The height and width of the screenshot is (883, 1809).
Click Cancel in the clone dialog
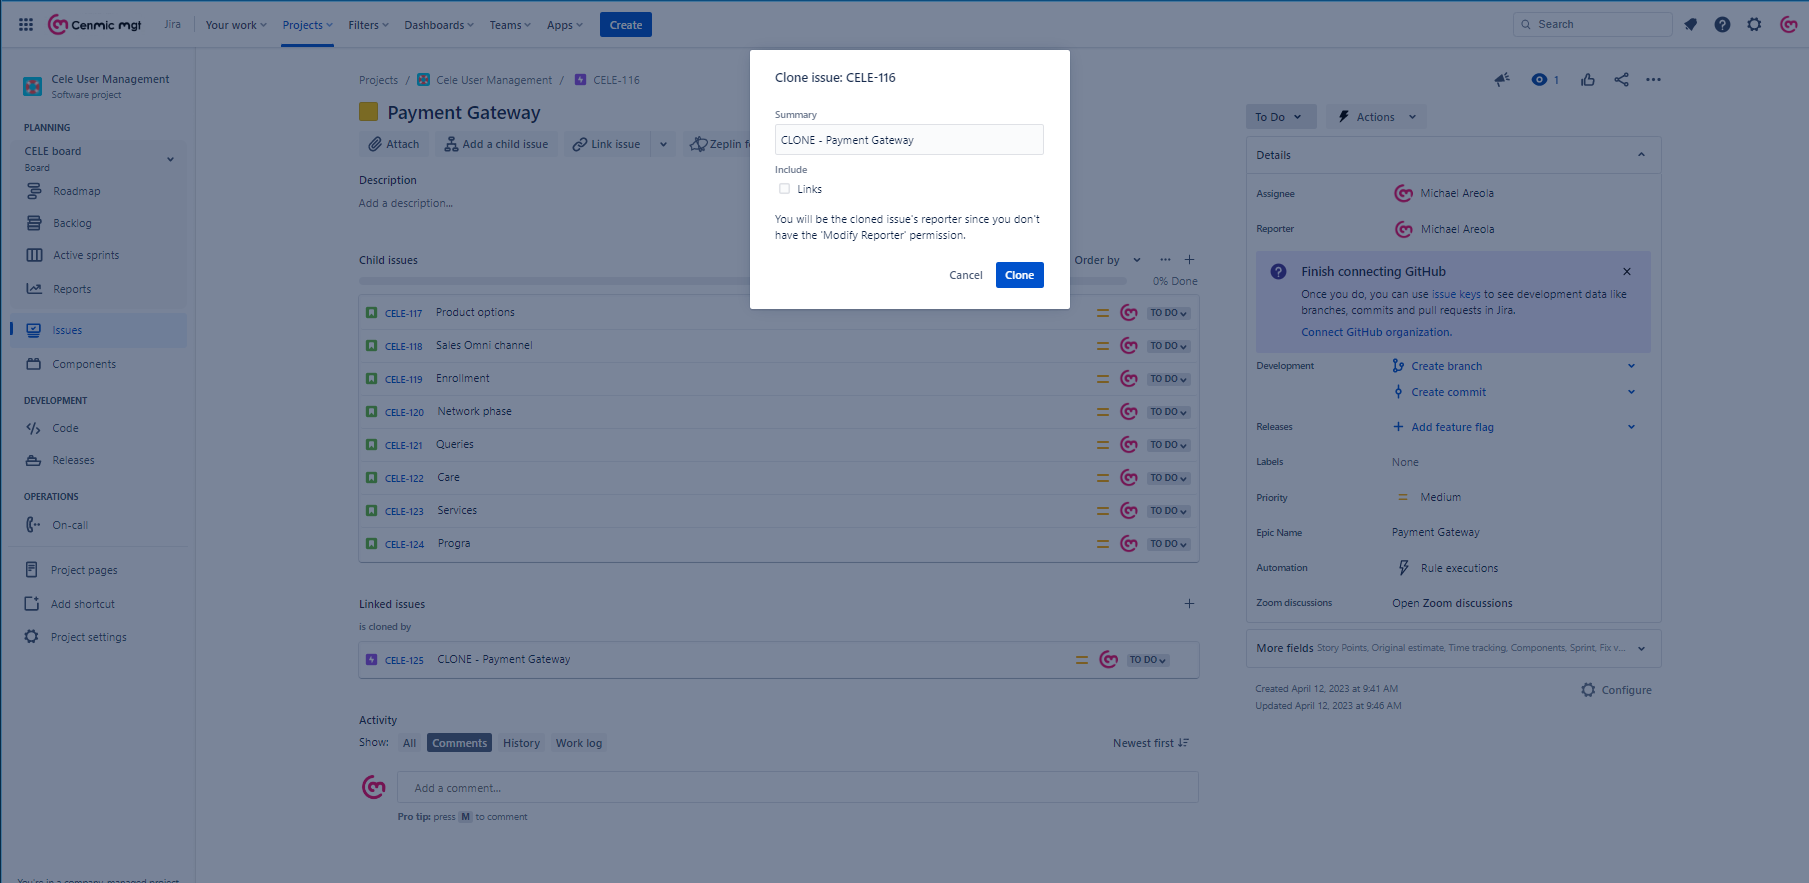click(965, 275)
